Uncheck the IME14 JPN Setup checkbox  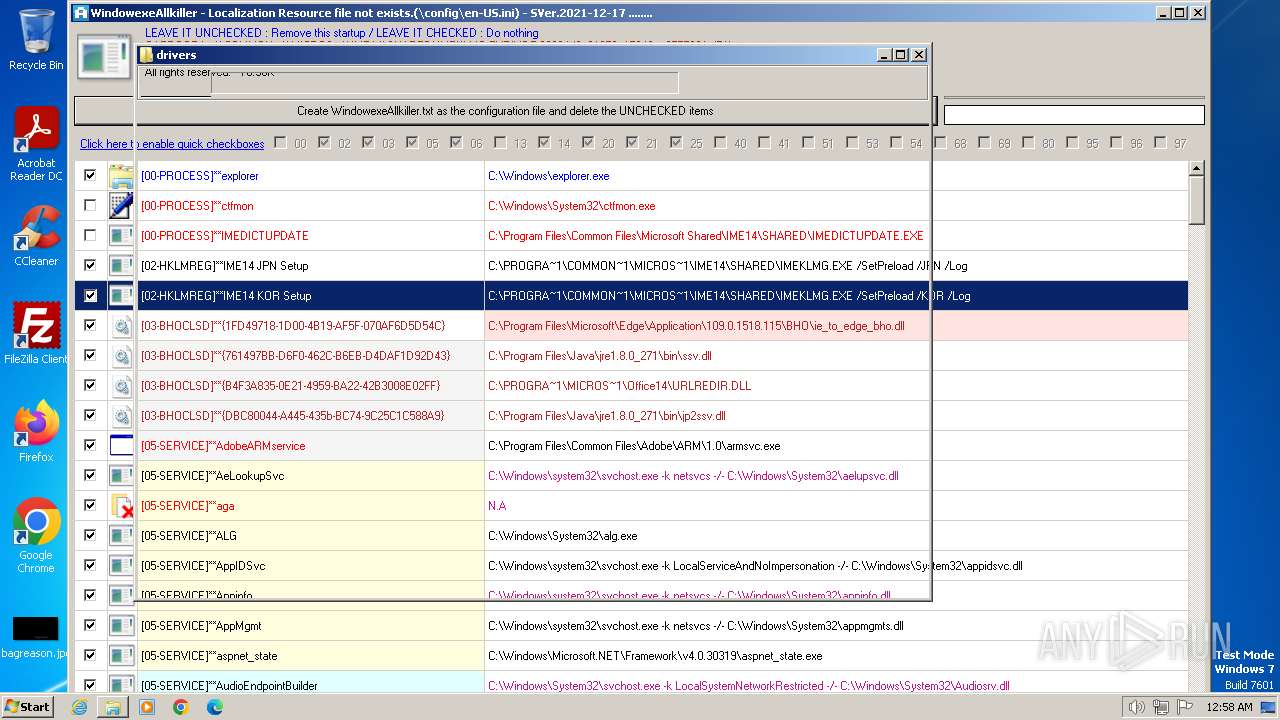[90, 265]
